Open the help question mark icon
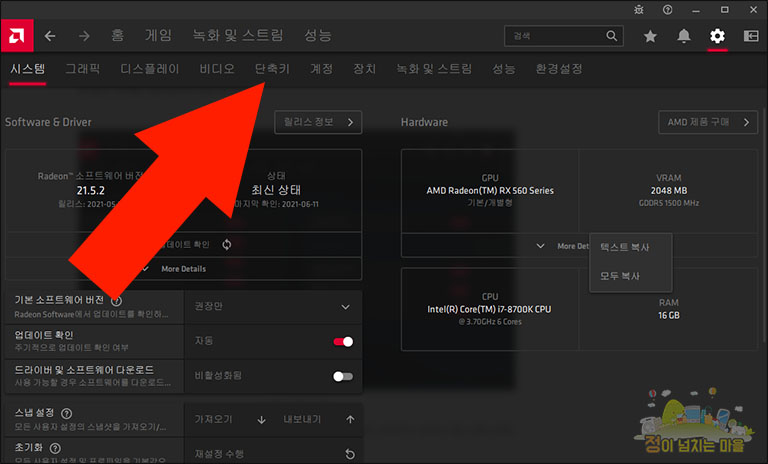Image resolution: width=768 pixels, height=464 pixels. click(x=667, y=9)
